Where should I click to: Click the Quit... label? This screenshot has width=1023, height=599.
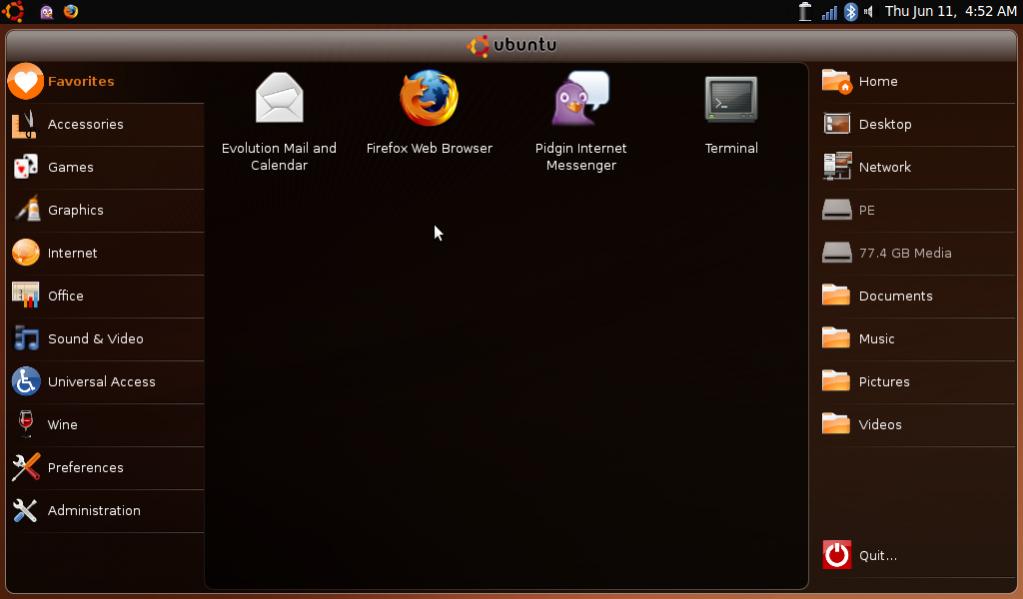point(878,555)
